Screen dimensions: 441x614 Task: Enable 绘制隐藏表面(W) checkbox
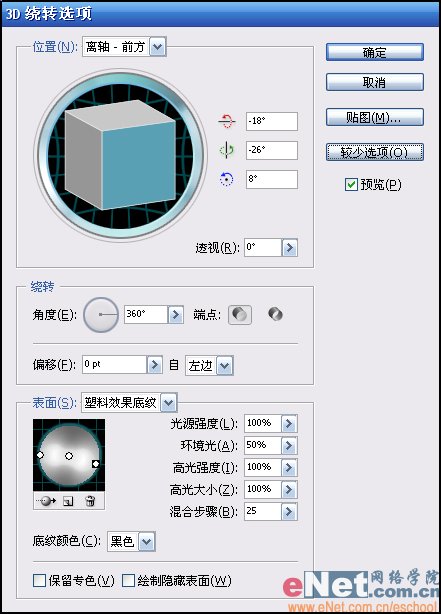[x=128, y=580]
